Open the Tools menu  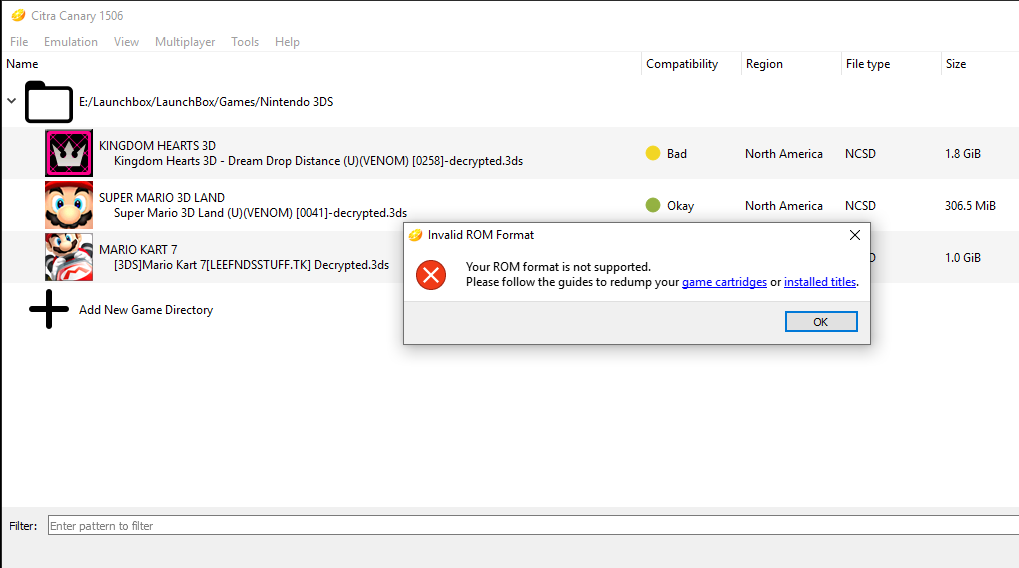pyautogui.click(x=245, y=42)
